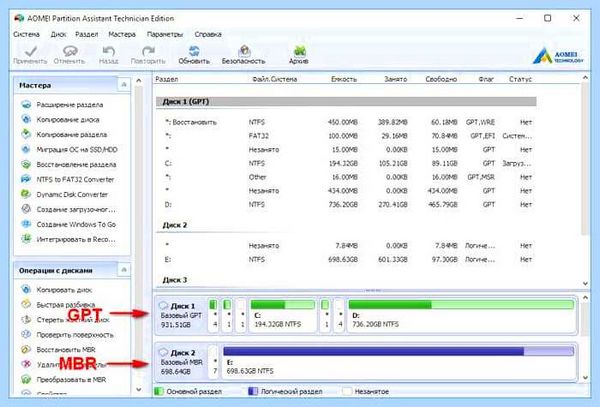Viewport: 600px width, 407px height.
Task: Sort by Файл.Система column header
Action: point(274,79)
